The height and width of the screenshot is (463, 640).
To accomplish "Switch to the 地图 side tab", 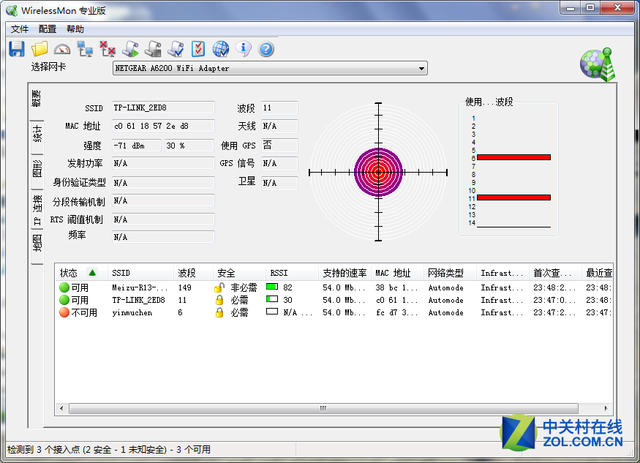I will click(x=37, y=243).
